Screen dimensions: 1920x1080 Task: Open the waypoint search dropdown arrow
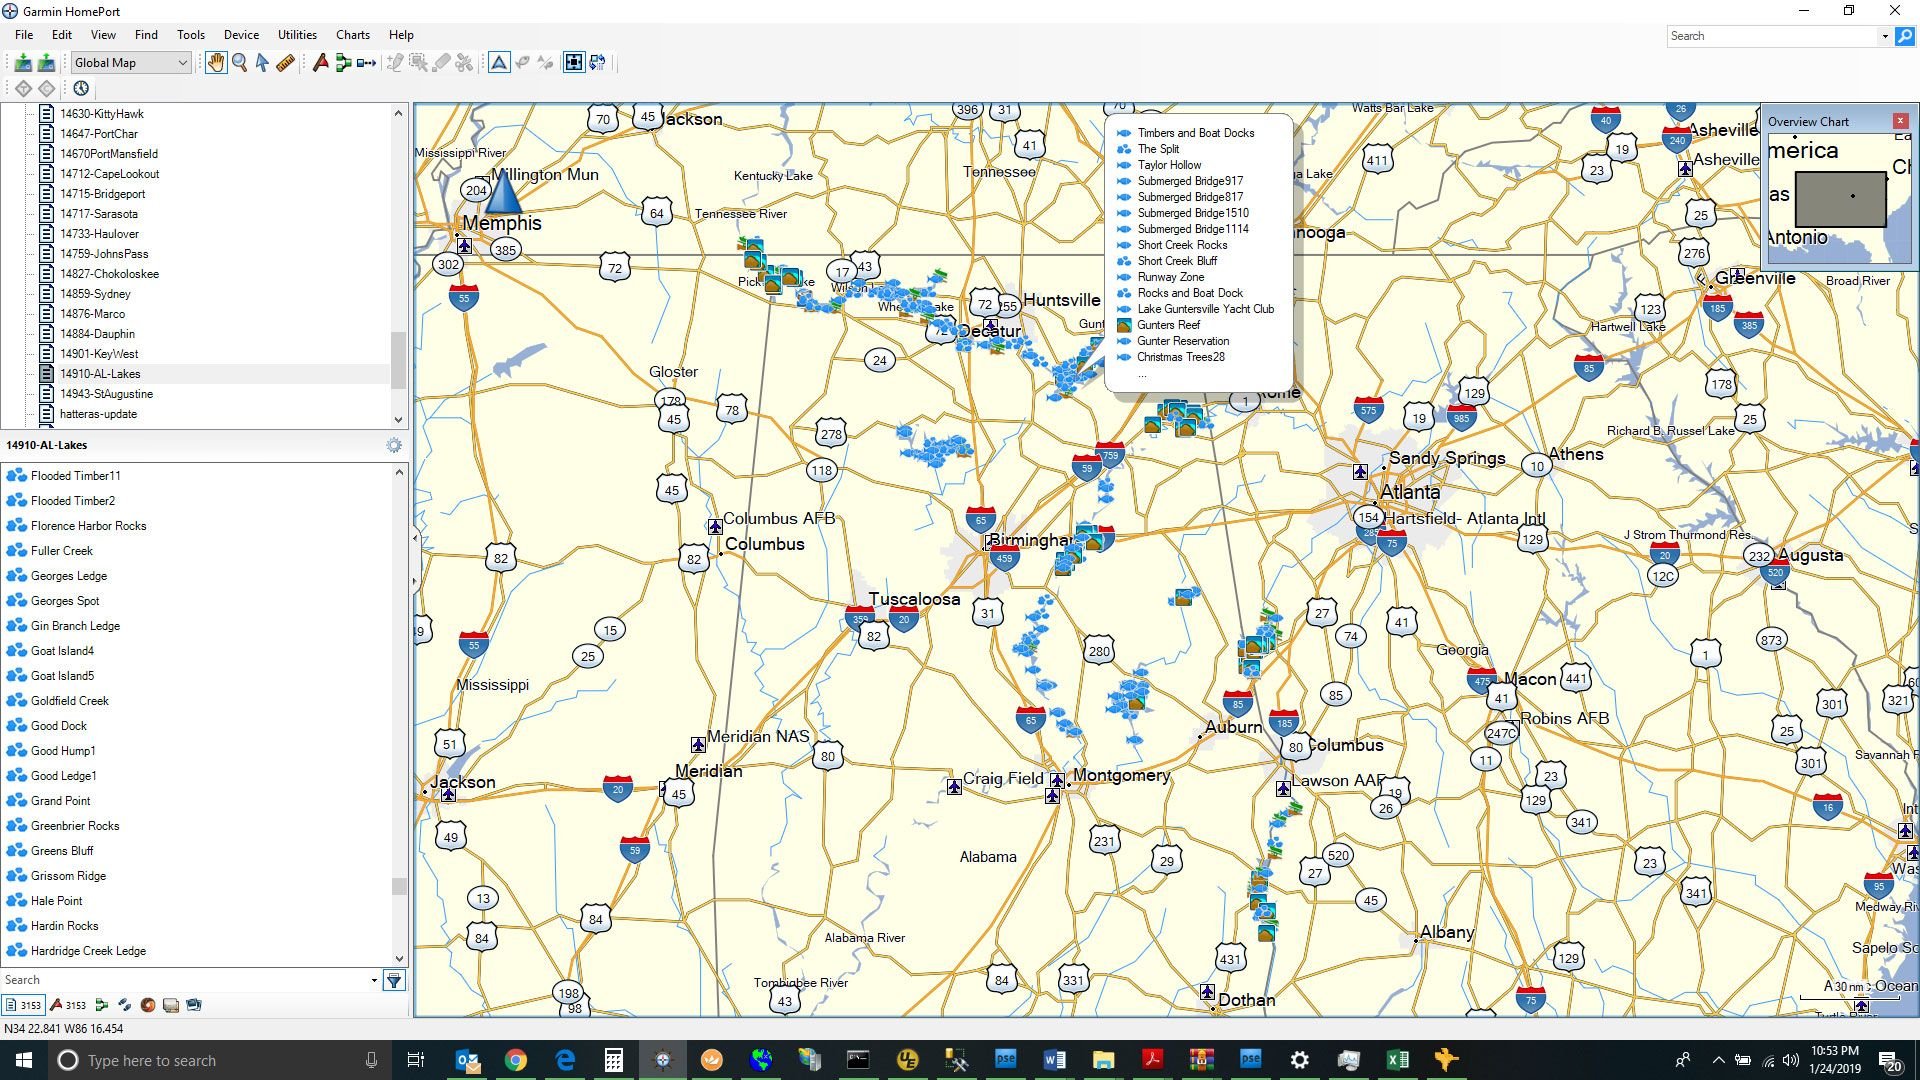(374, 981)
